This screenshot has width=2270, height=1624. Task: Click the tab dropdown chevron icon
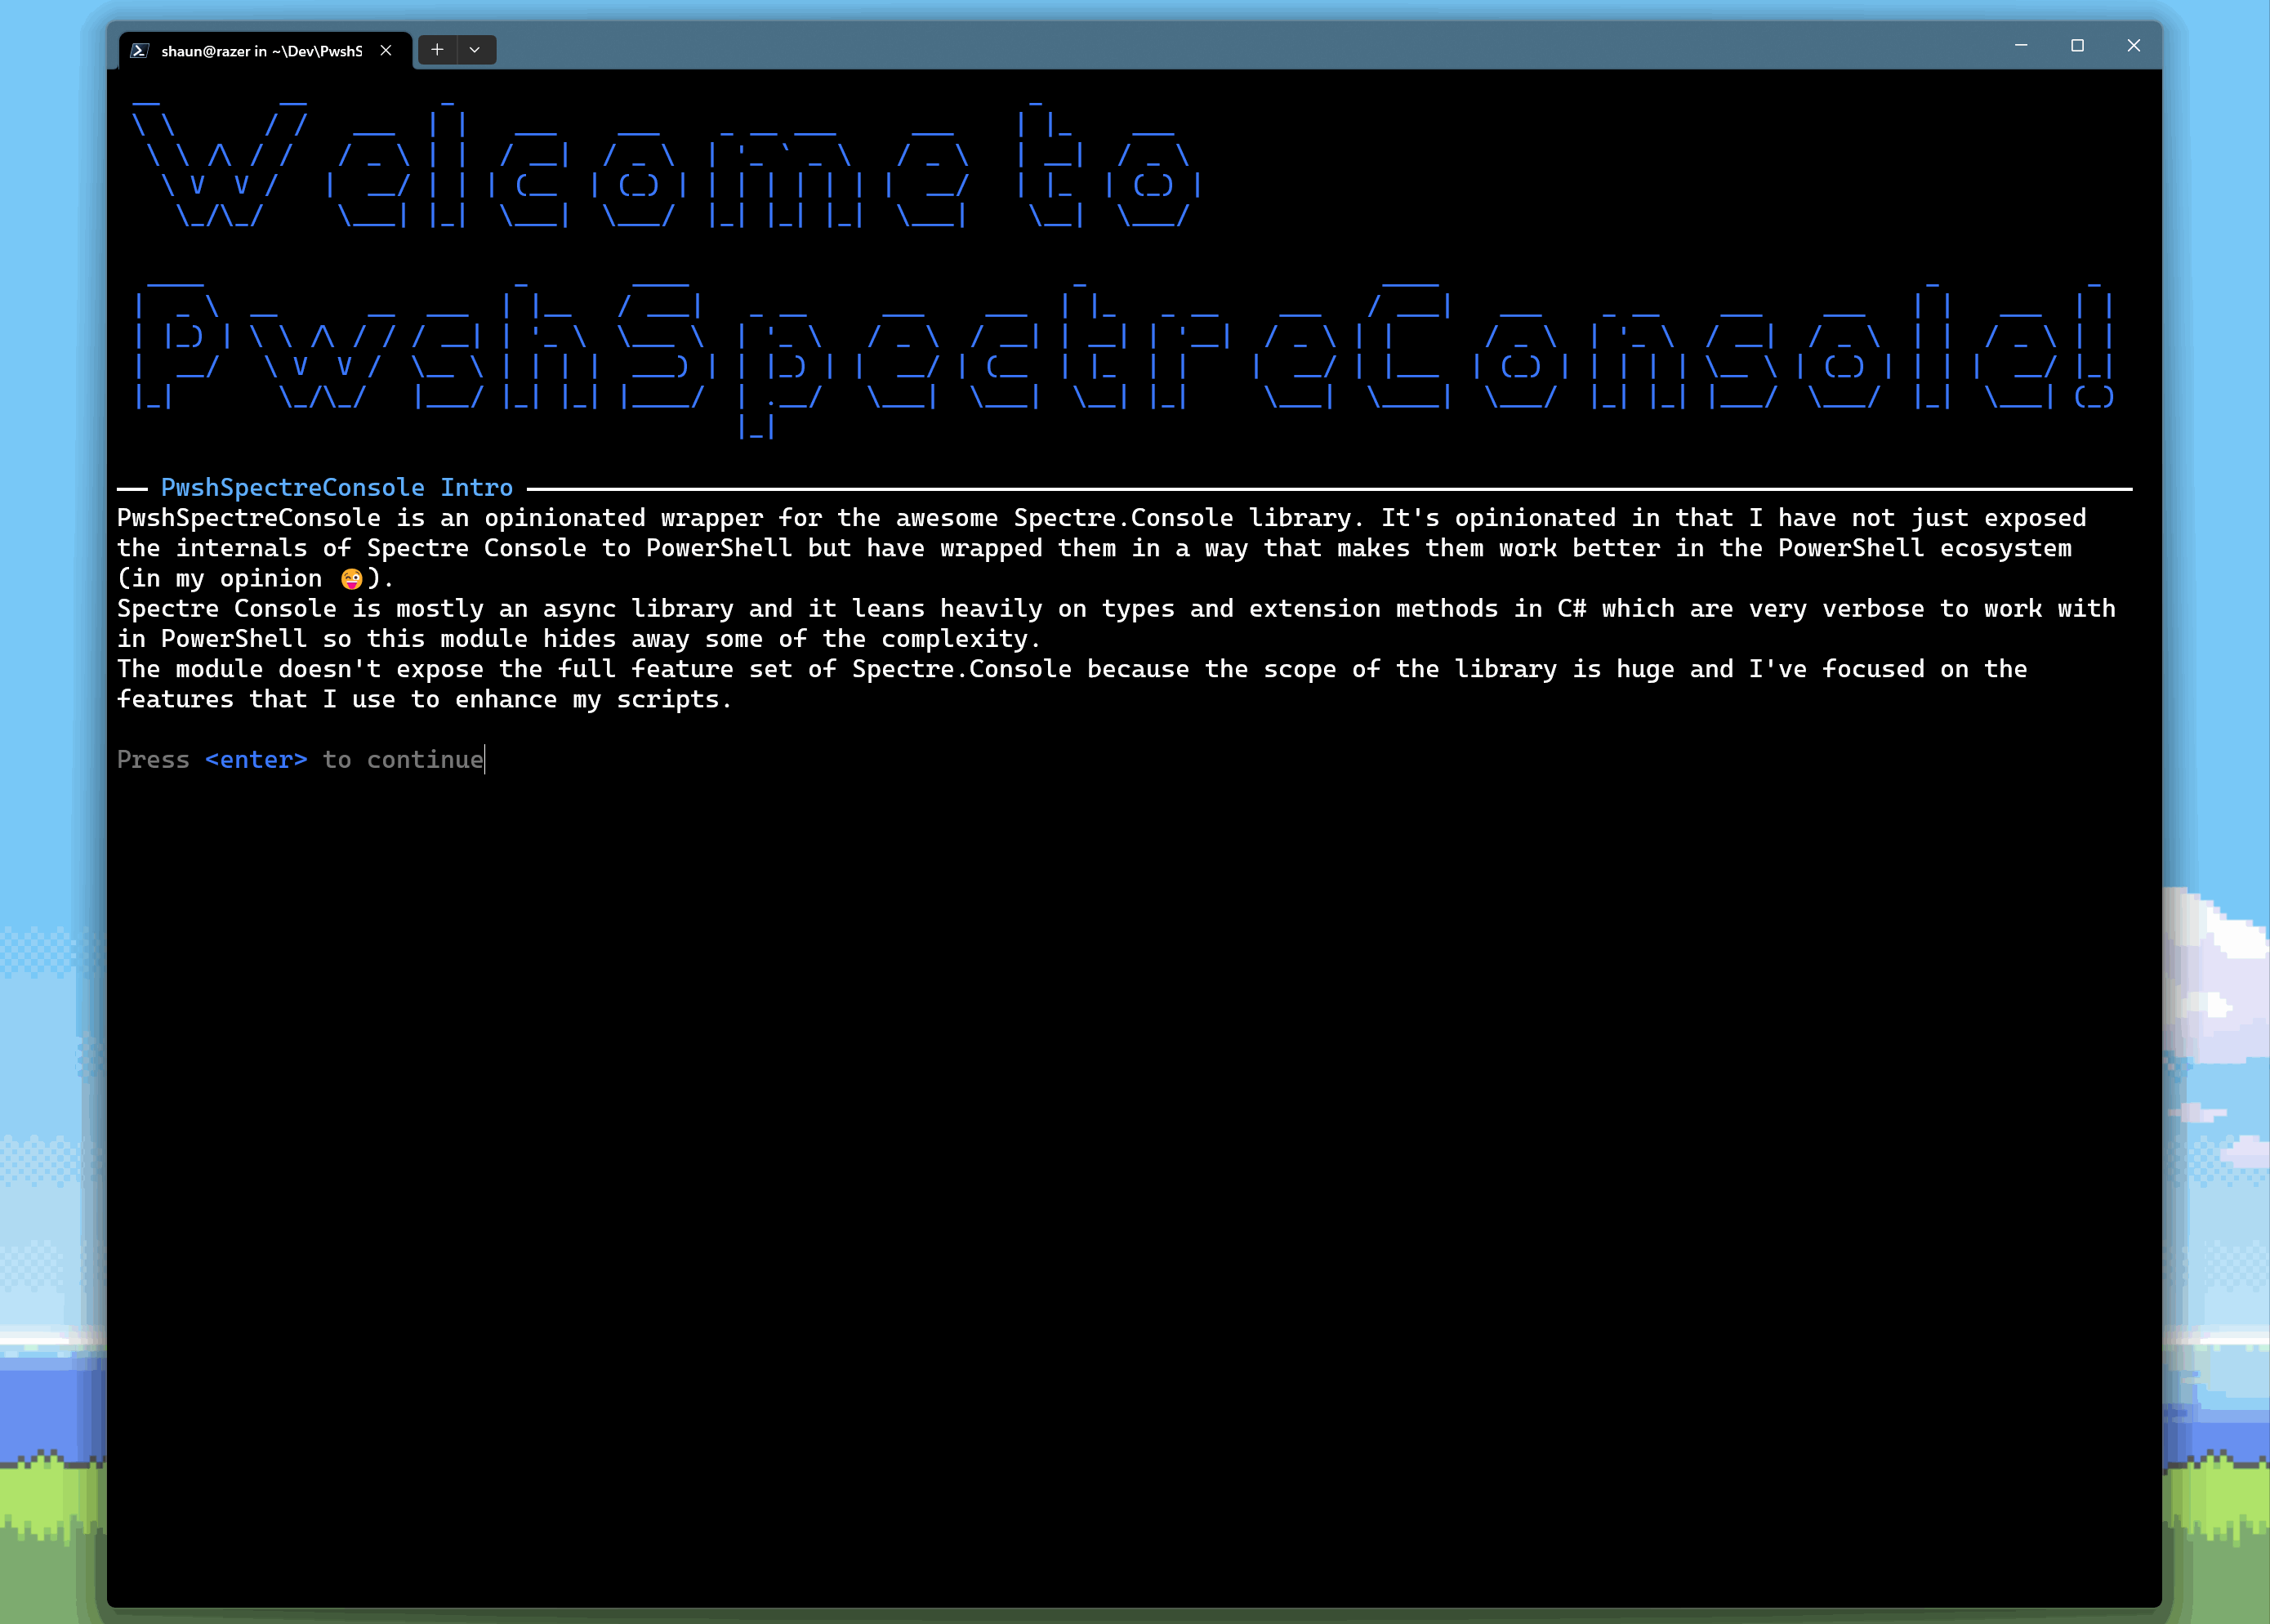(475, 49)
